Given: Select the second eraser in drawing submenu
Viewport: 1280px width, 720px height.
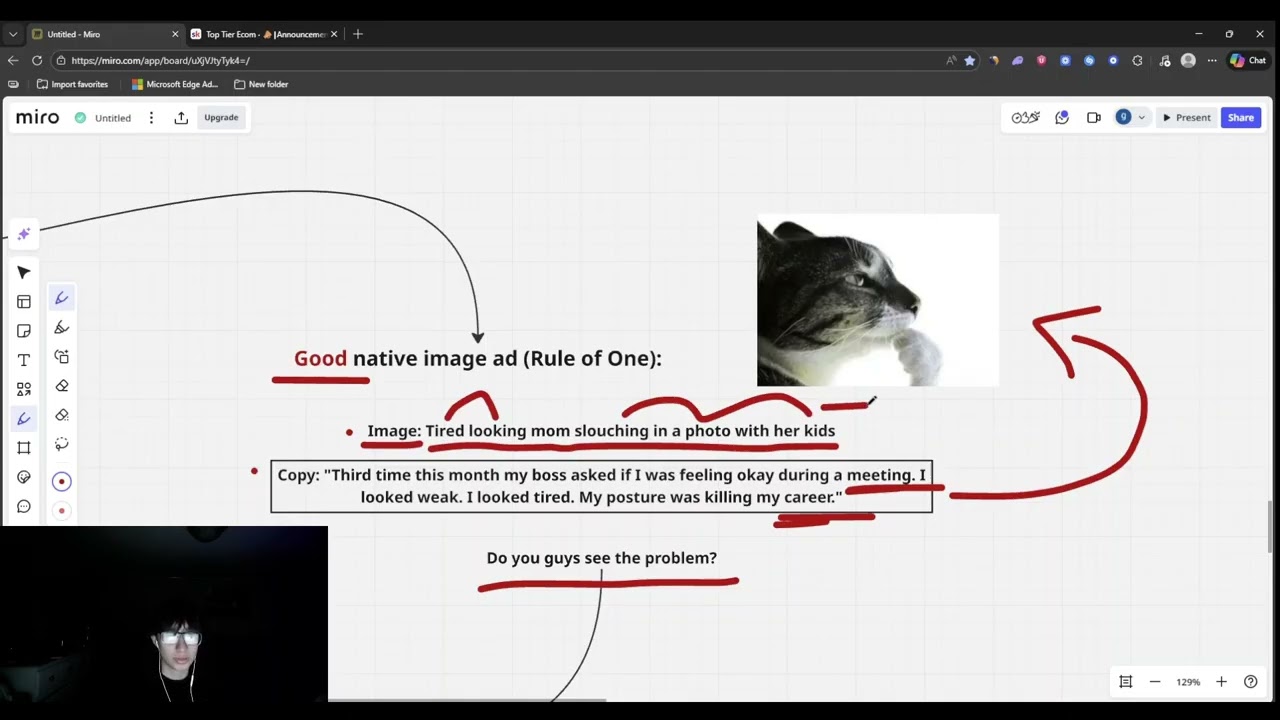Looking at the screenshot, I should (x=61, y=414).
